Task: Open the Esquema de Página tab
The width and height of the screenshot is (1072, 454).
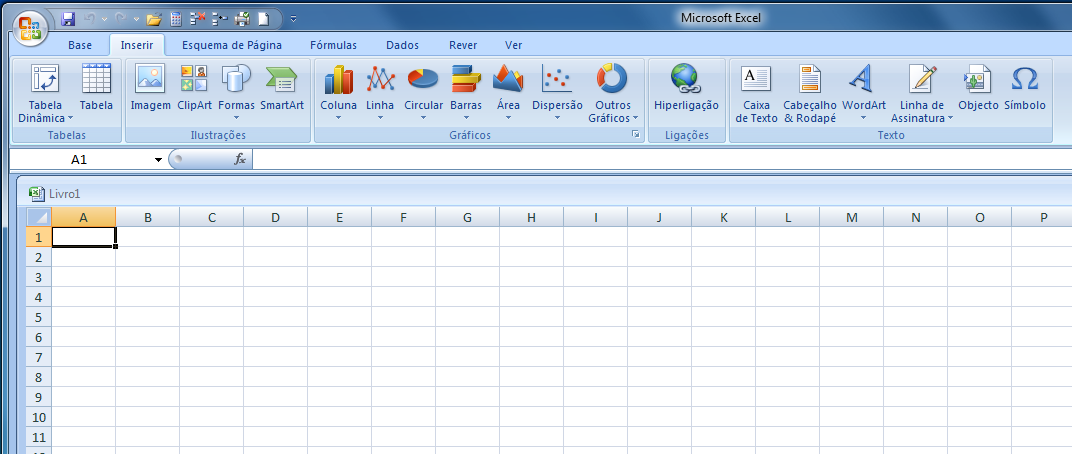Action: [x=231, y=45]
